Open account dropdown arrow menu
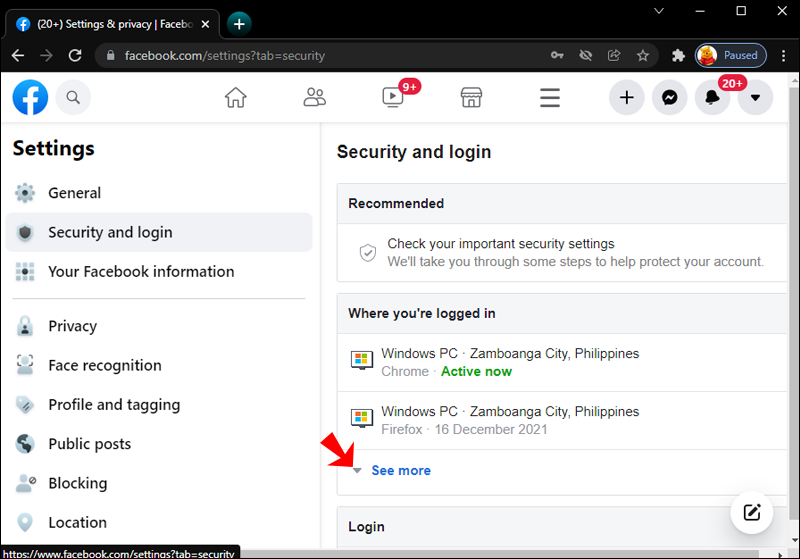This screenshot has width=800, height=559. [755, 97]
